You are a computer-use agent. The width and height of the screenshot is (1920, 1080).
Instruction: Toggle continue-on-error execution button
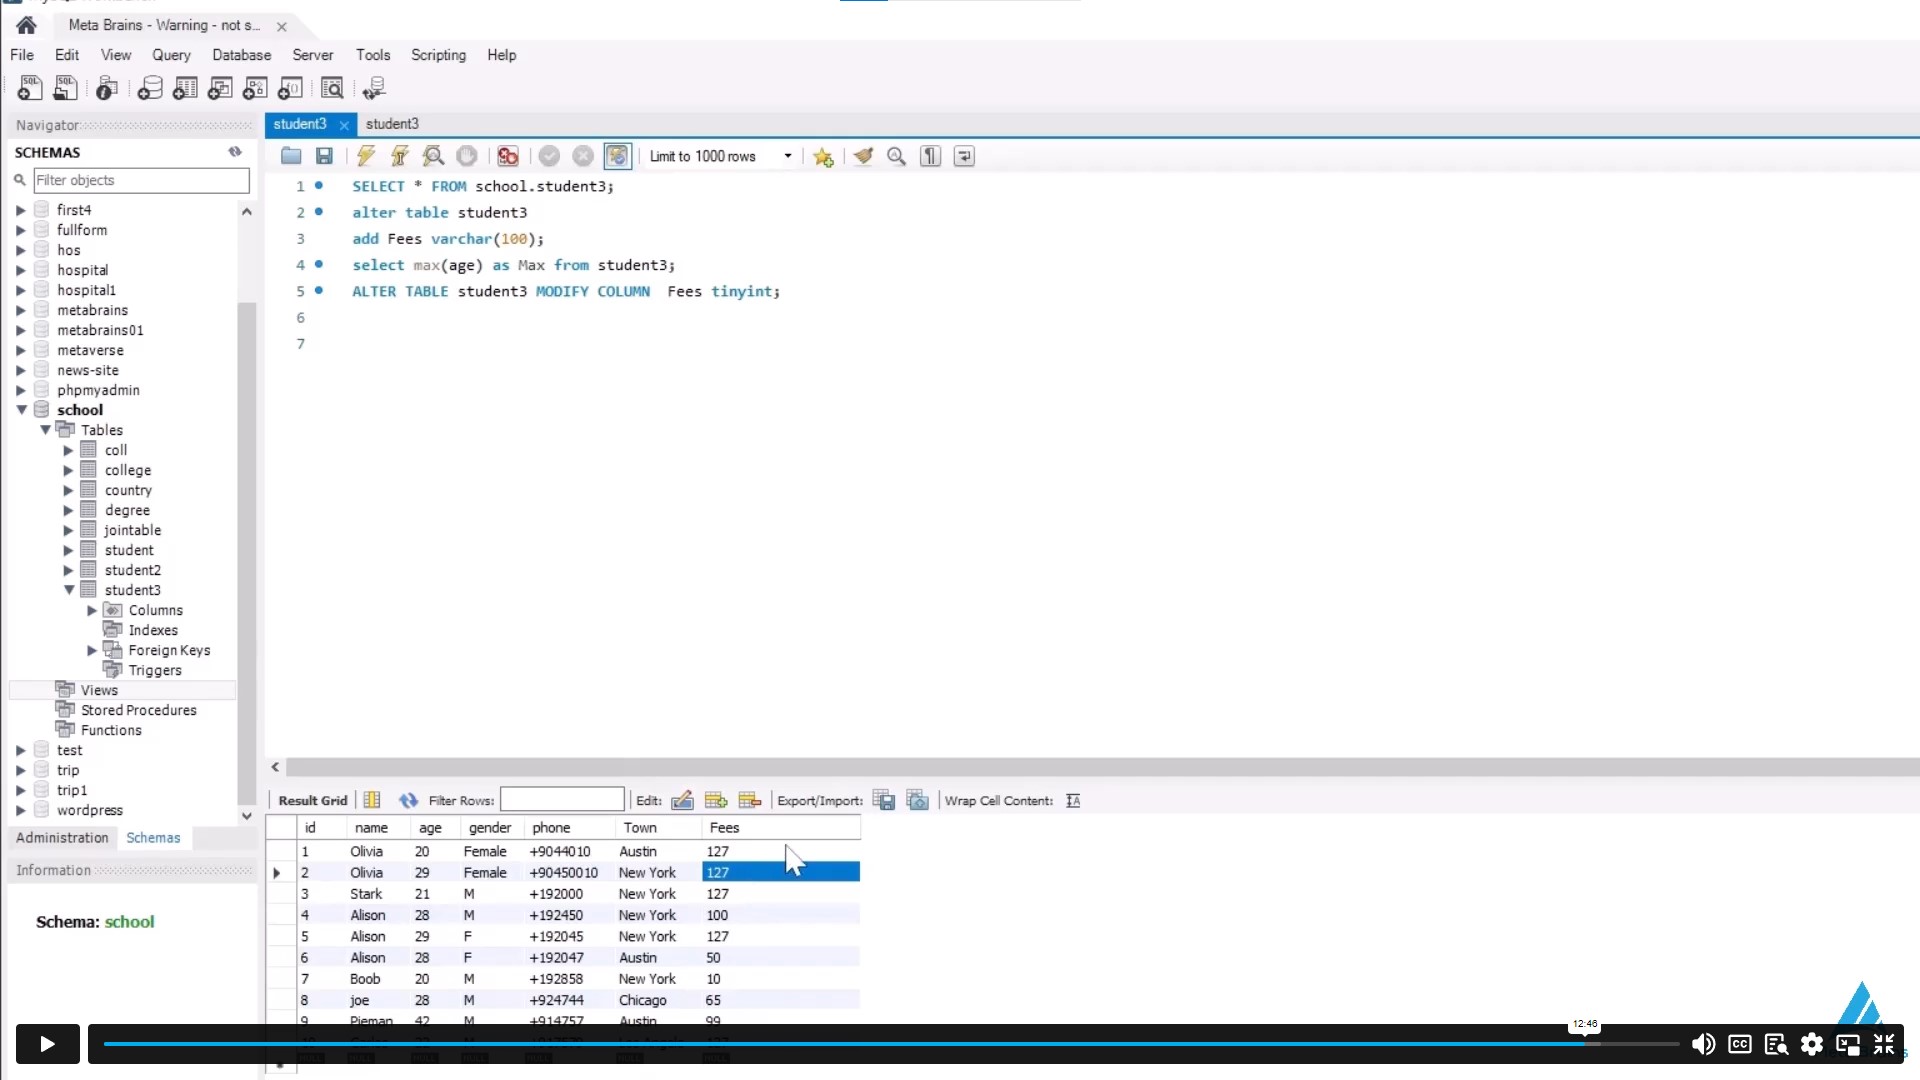coord(508,156)
